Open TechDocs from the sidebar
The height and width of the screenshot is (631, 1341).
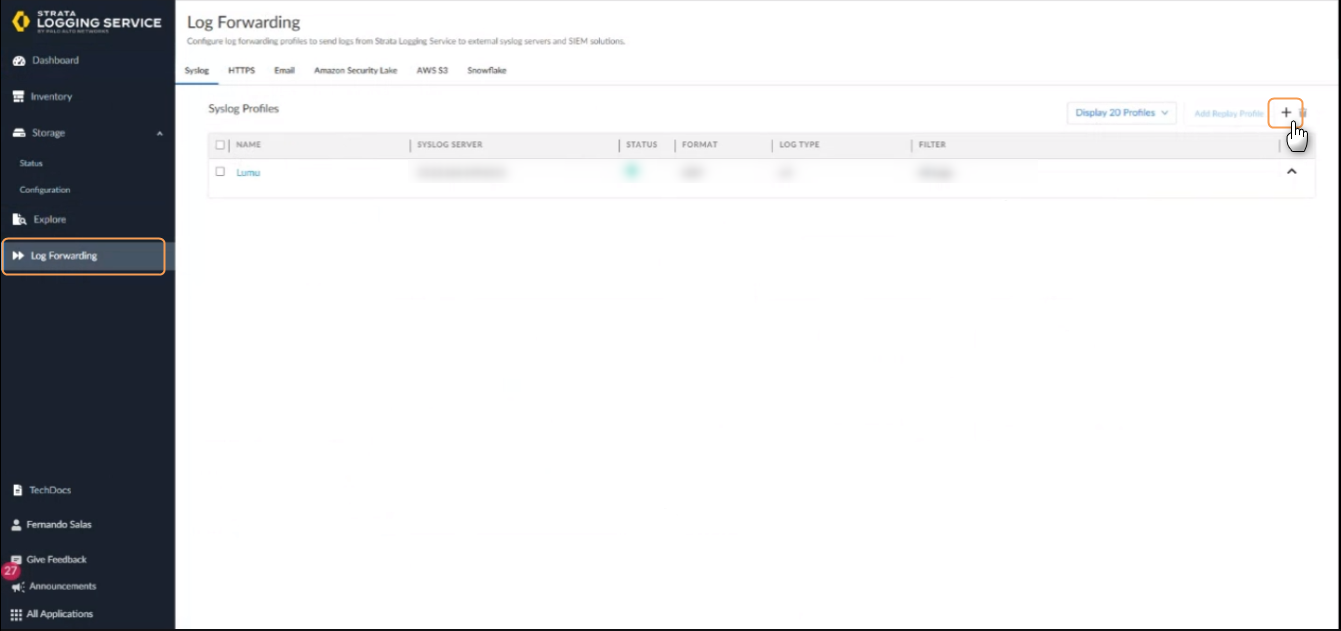click(x=50, y=491)
